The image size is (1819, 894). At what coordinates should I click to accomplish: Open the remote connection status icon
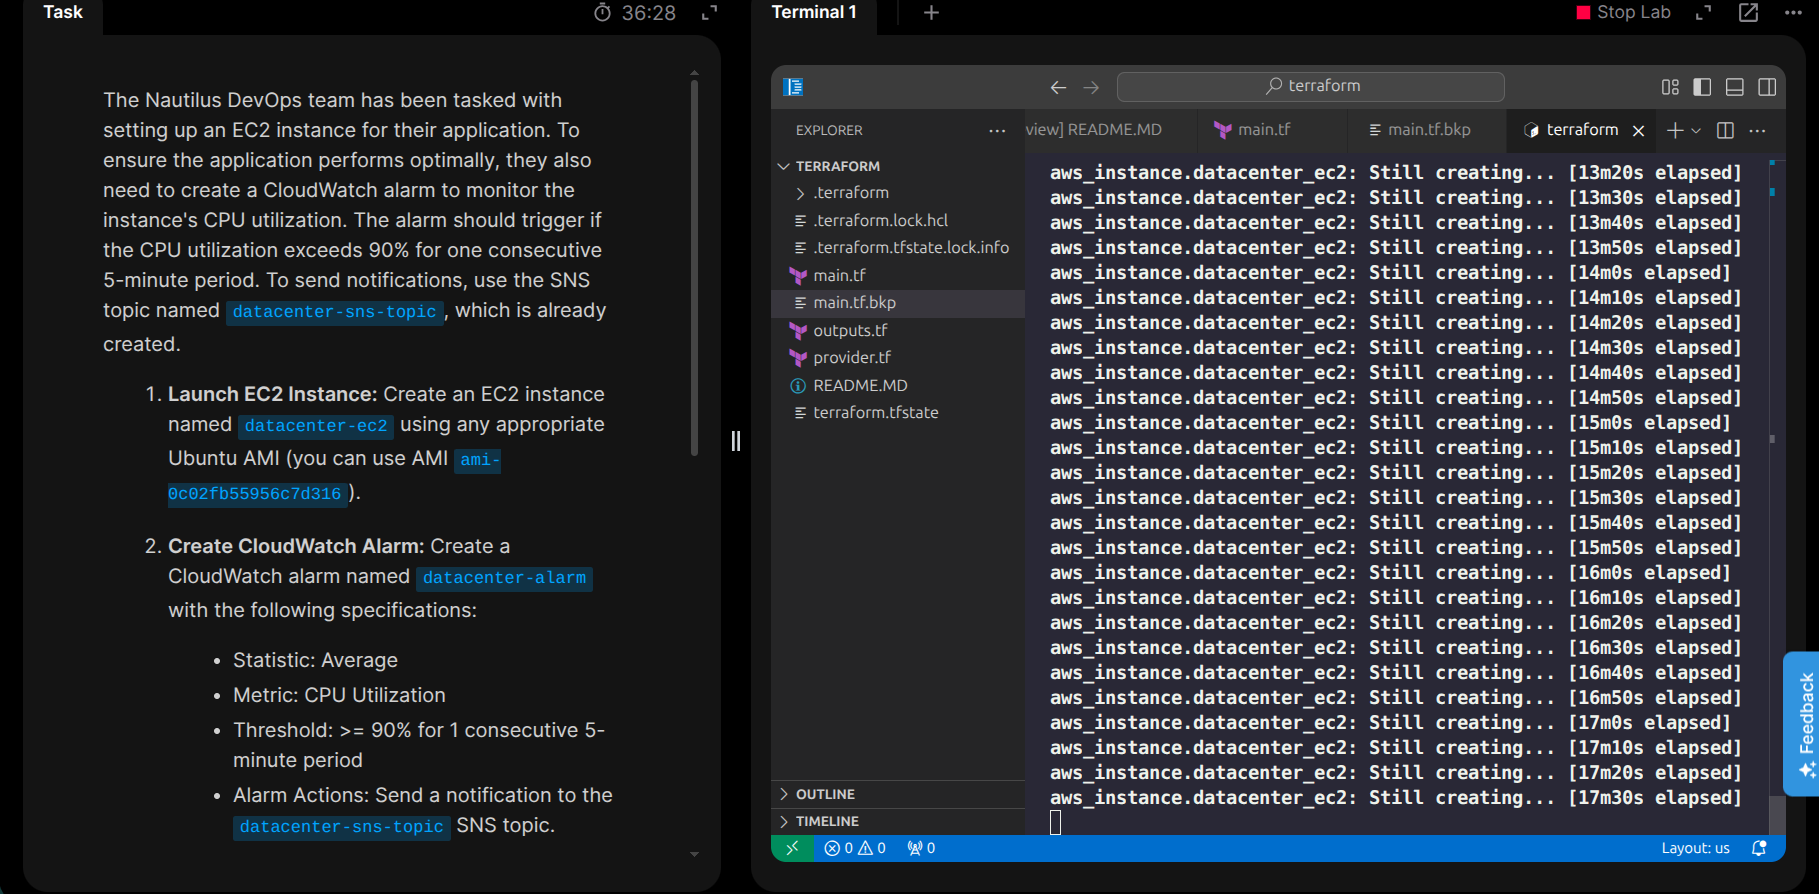click(x=792, y=848)
